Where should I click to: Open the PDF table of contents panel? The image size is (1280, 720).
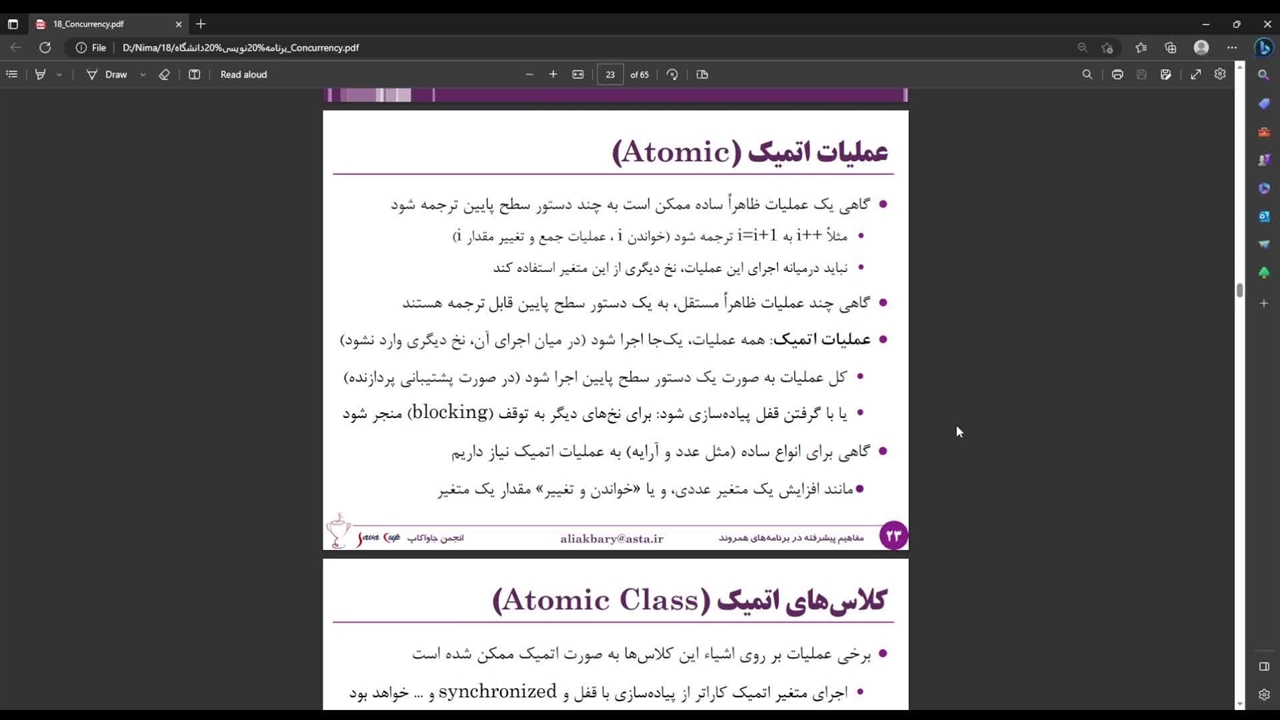12,74
